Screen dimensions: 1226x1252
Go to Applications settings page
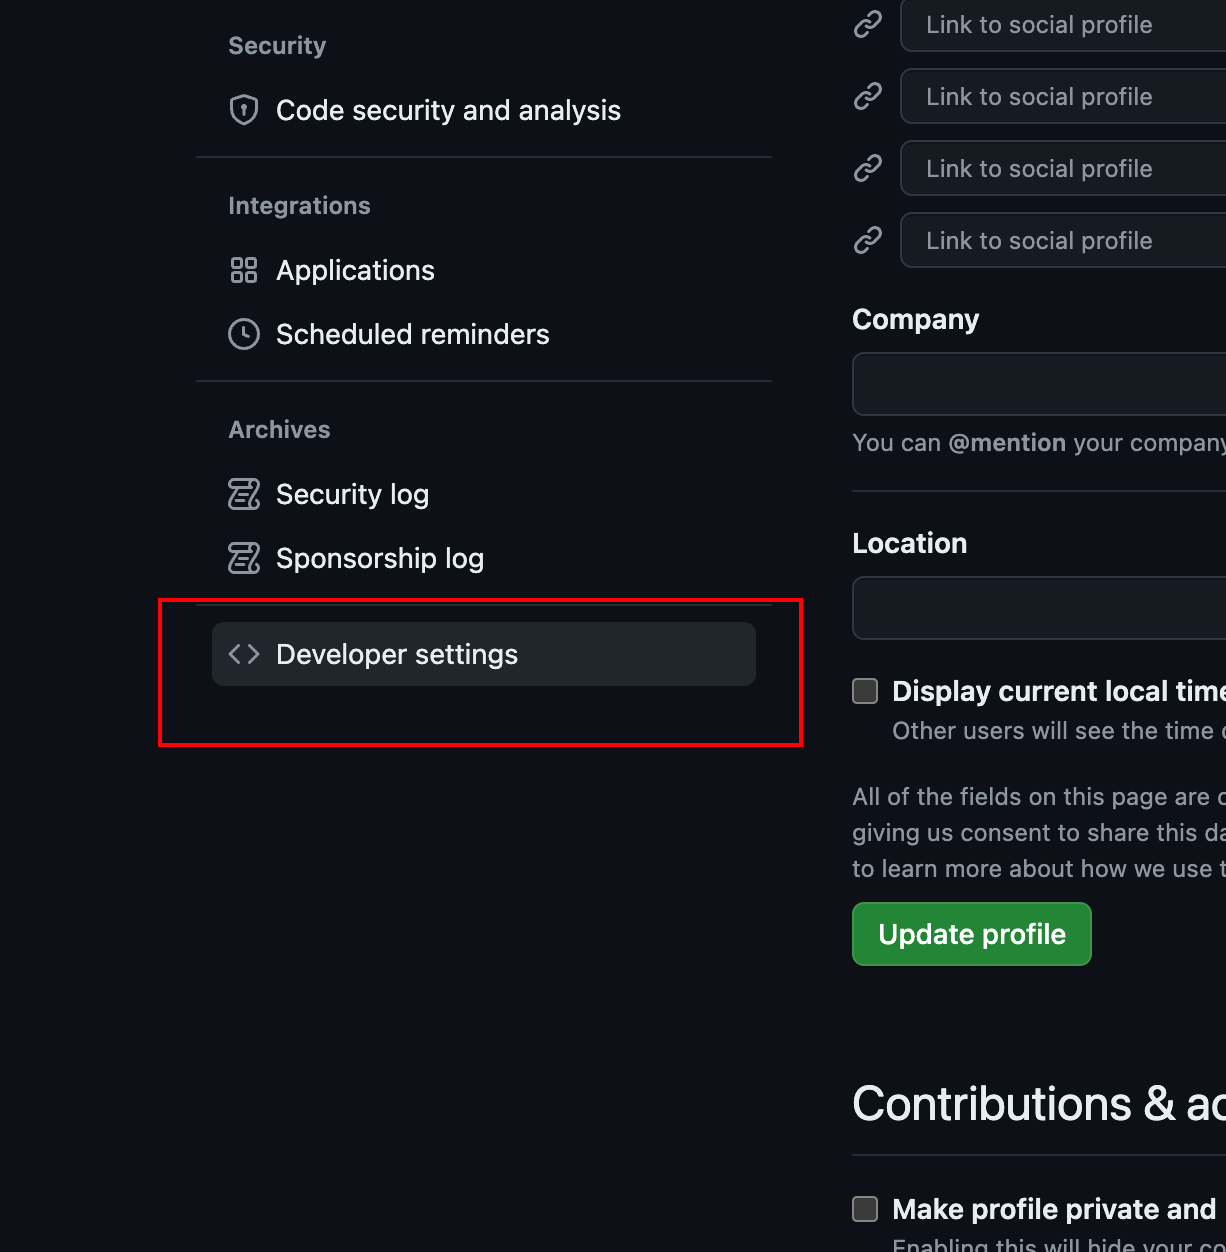355,270
